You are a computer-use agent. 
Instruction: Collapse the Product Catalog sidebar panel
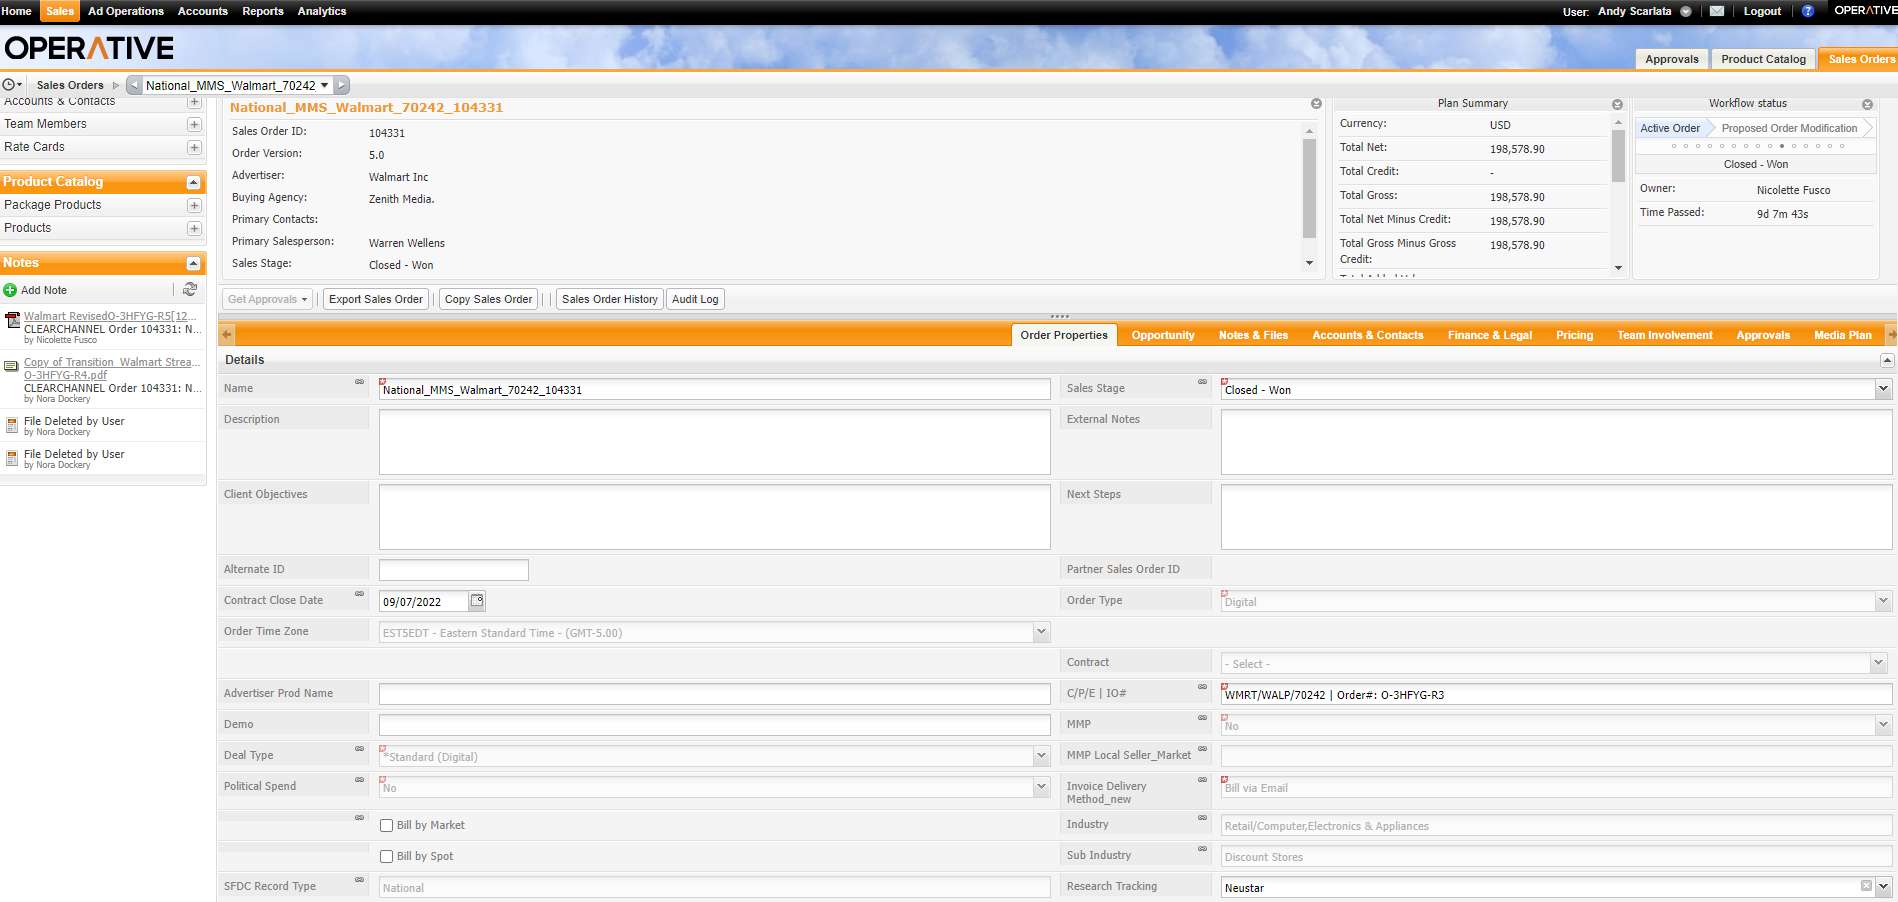(x=194, y=182)
